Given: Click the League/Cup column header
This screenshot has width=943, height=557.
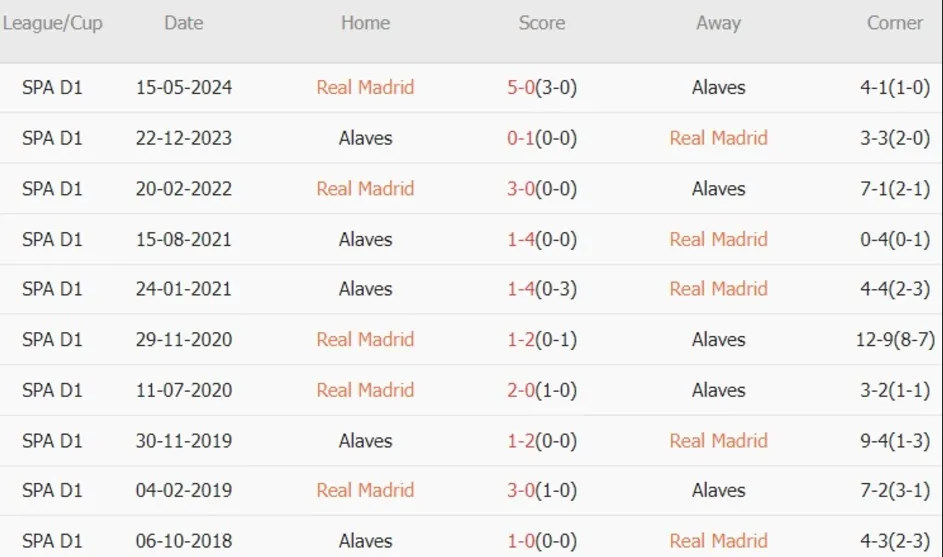Looking at the screenshot, I should coord(52,23).
